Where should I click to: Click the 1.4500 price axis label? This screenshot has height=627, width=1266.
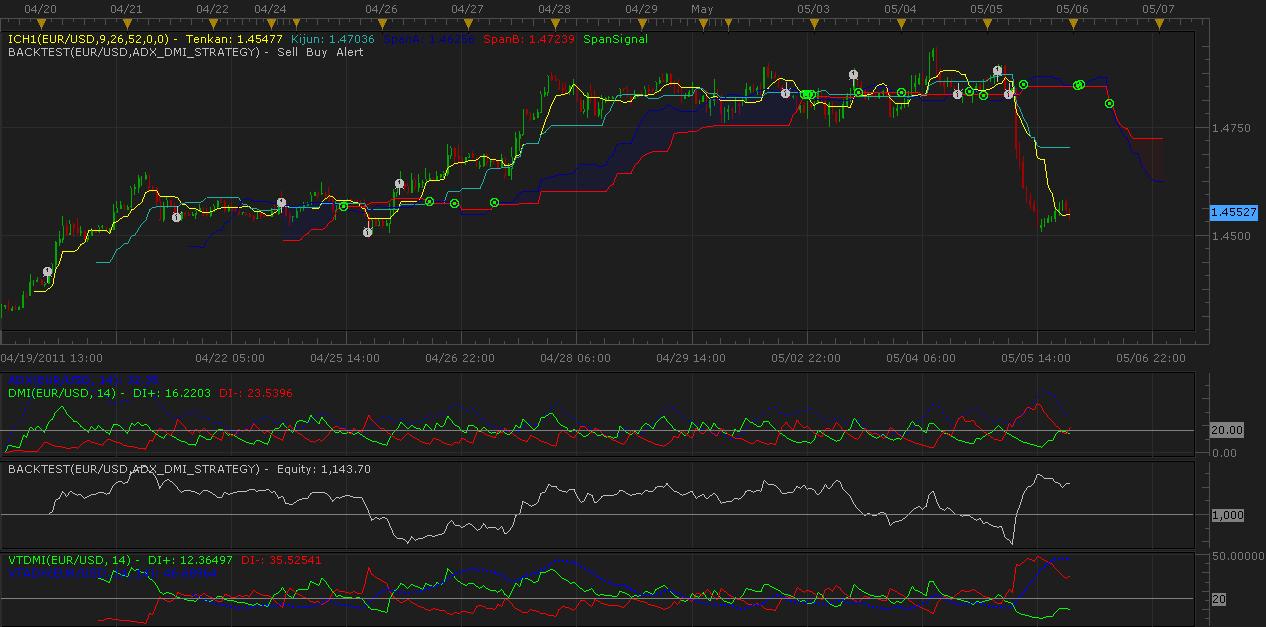click(1229, 236)
